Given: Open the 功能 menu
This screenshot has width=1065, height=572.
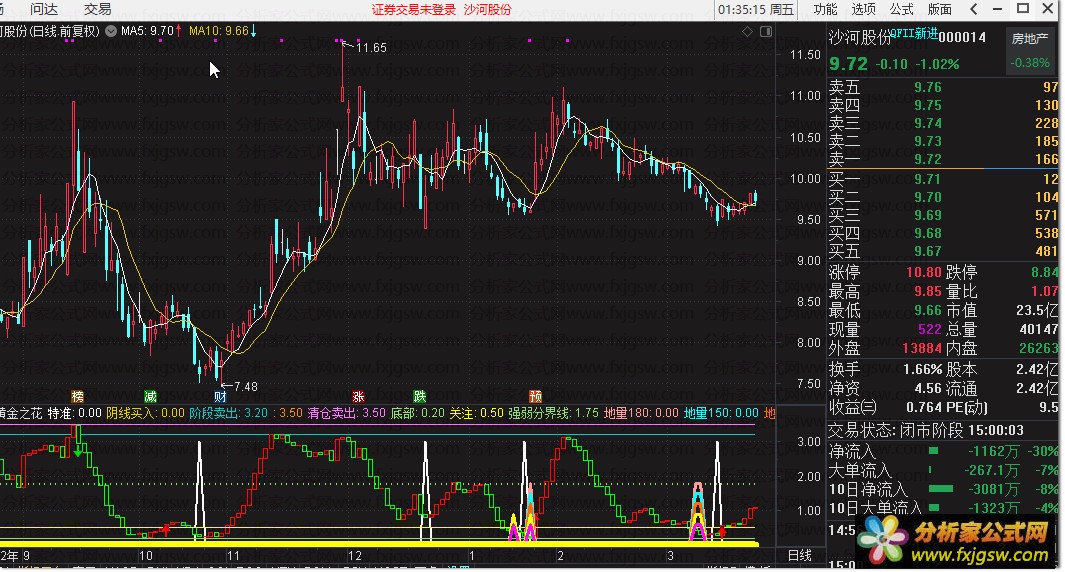Looking at the screenshot, I should click(x=825, y=9).
